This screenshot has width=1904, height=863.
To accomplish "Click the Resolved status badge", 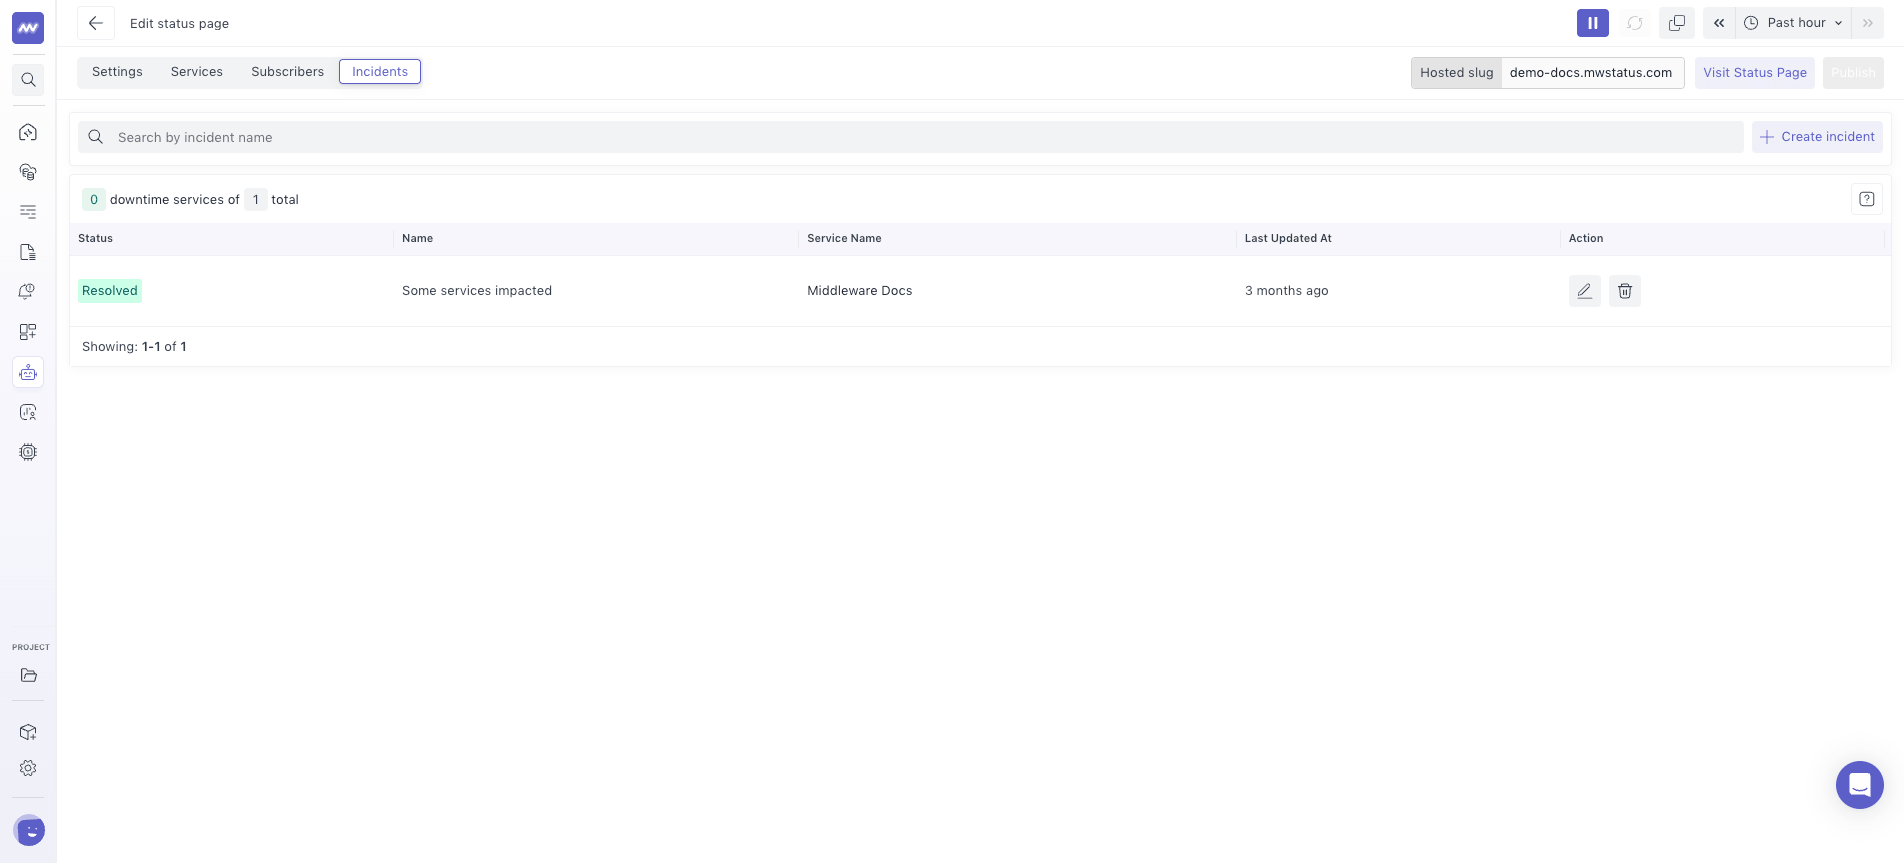I will (x=110, y=291).
